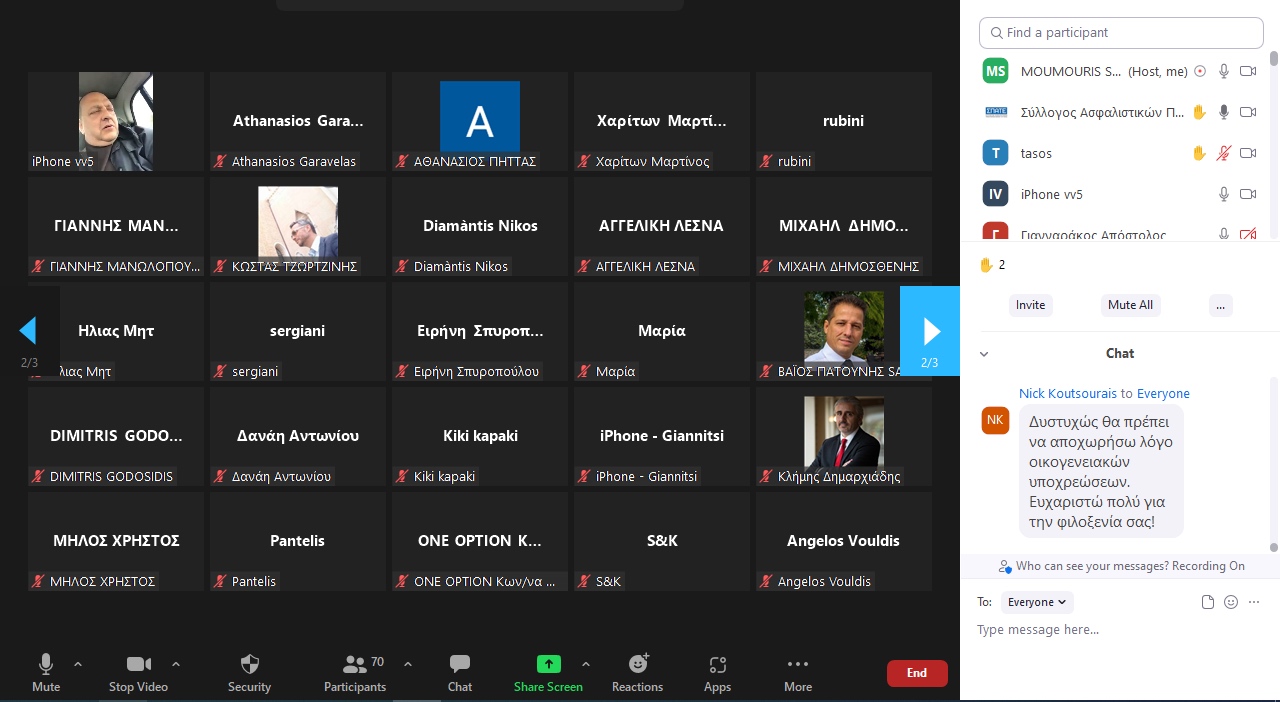Open the More options toolbar icon

pyautogui.click(x=797, y=665)
